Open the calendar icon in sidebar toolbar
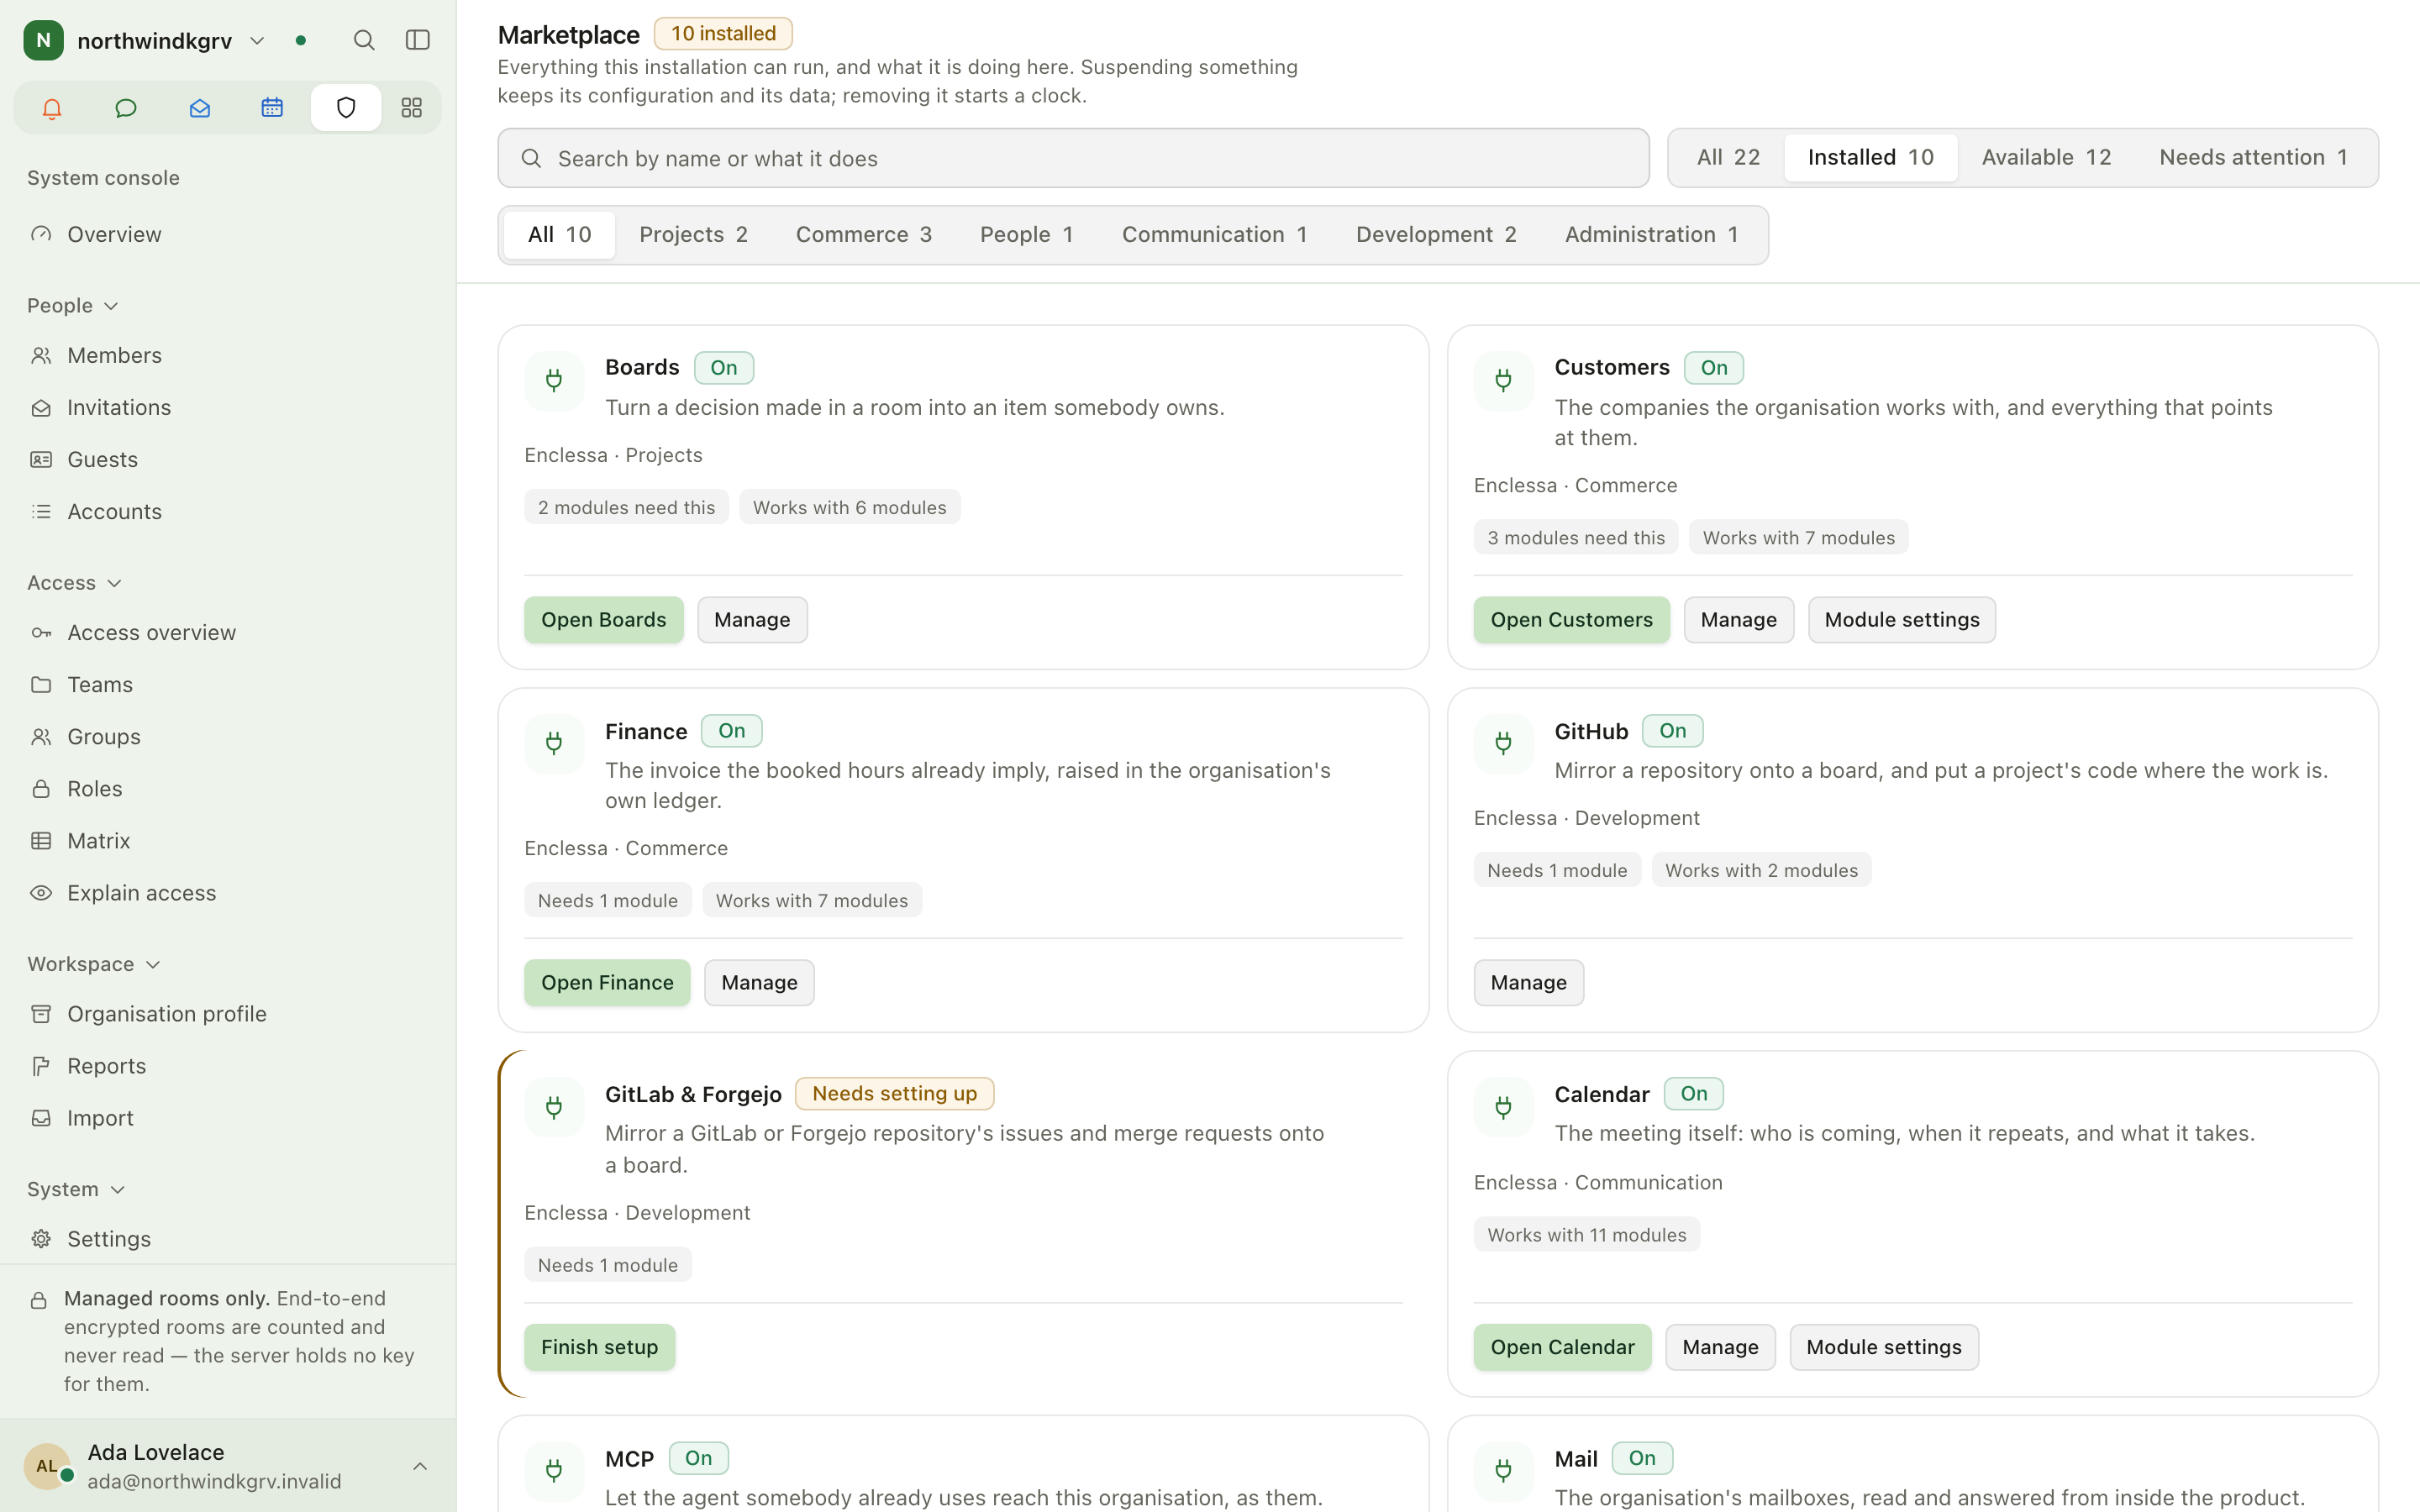This screenshot has height=1512, width=2420. [272, 108]
